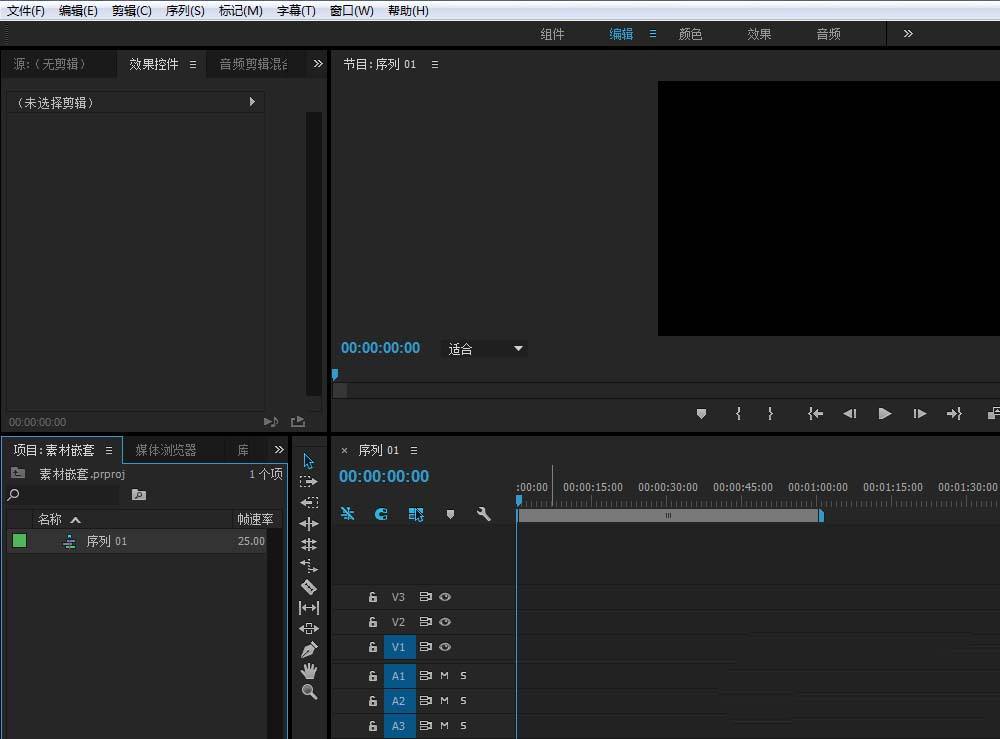Select the Razor tool

coord(309,588)
